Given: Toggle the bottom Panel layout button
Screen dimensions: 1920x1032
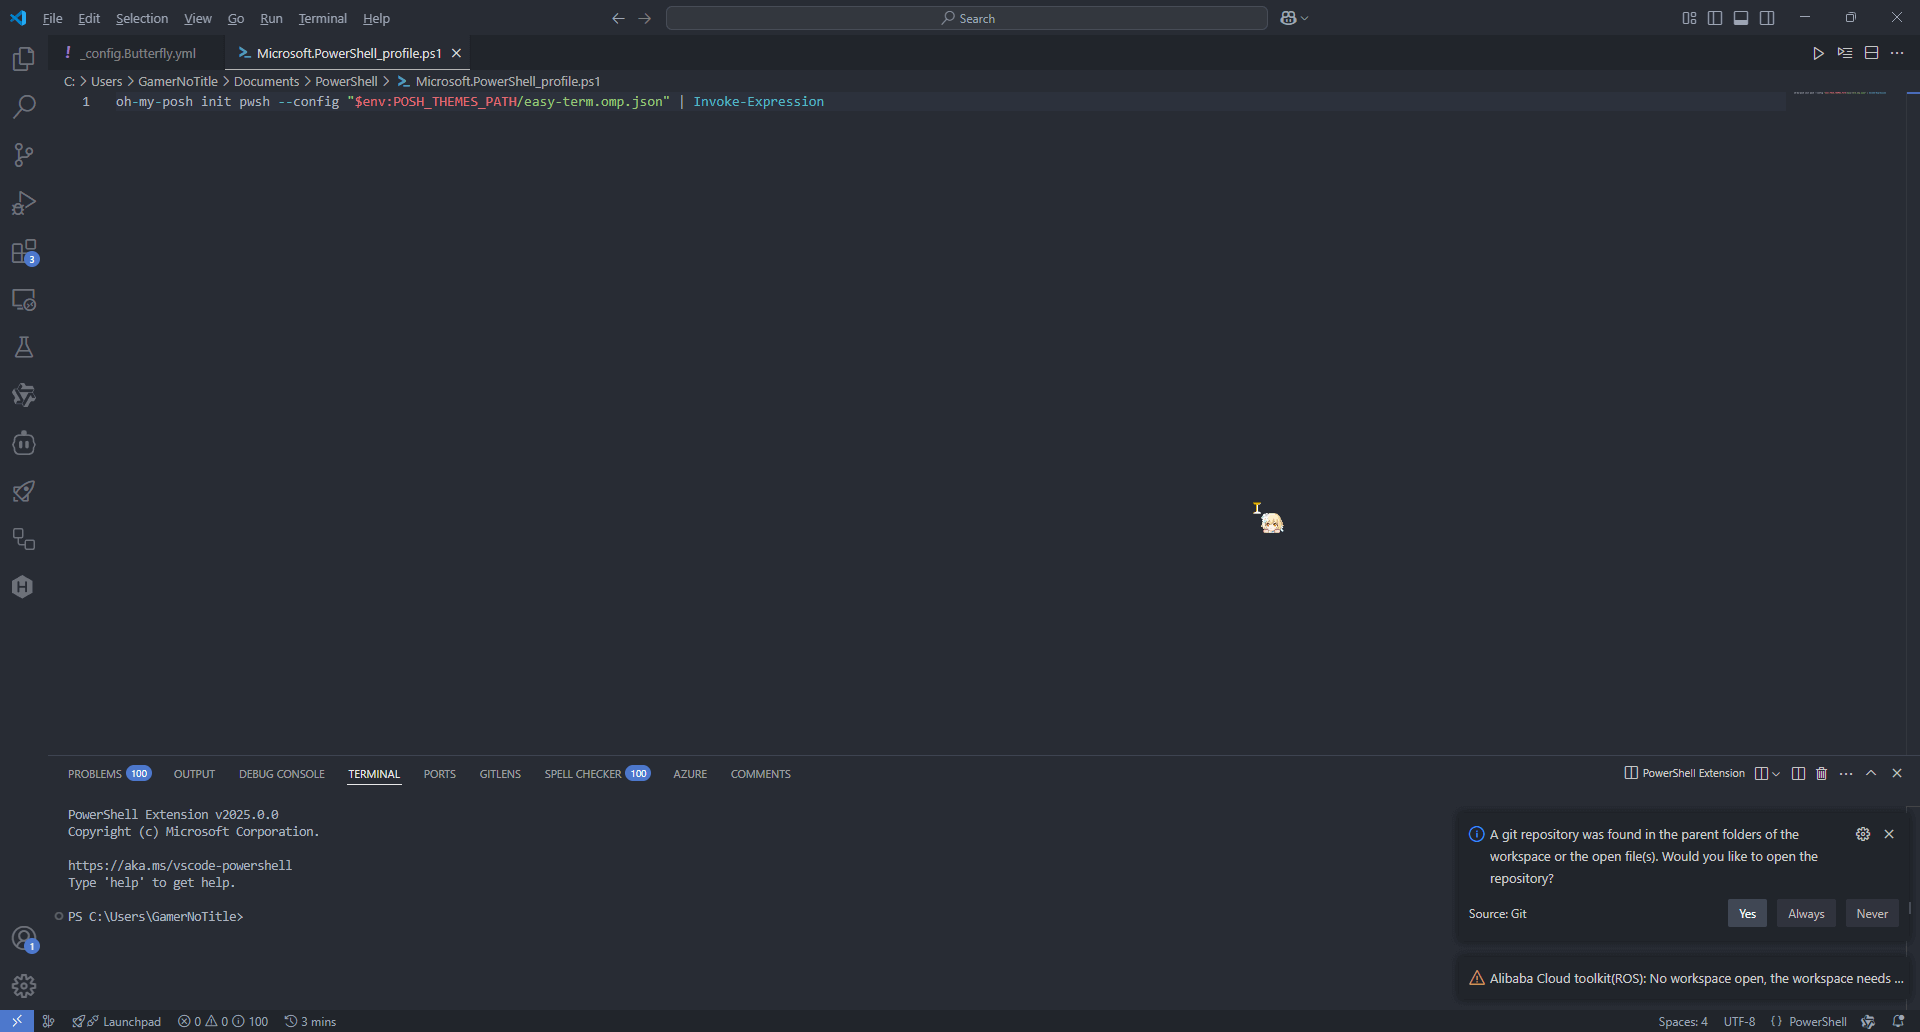Looking at the screenshot, I should click(1741, 18).
